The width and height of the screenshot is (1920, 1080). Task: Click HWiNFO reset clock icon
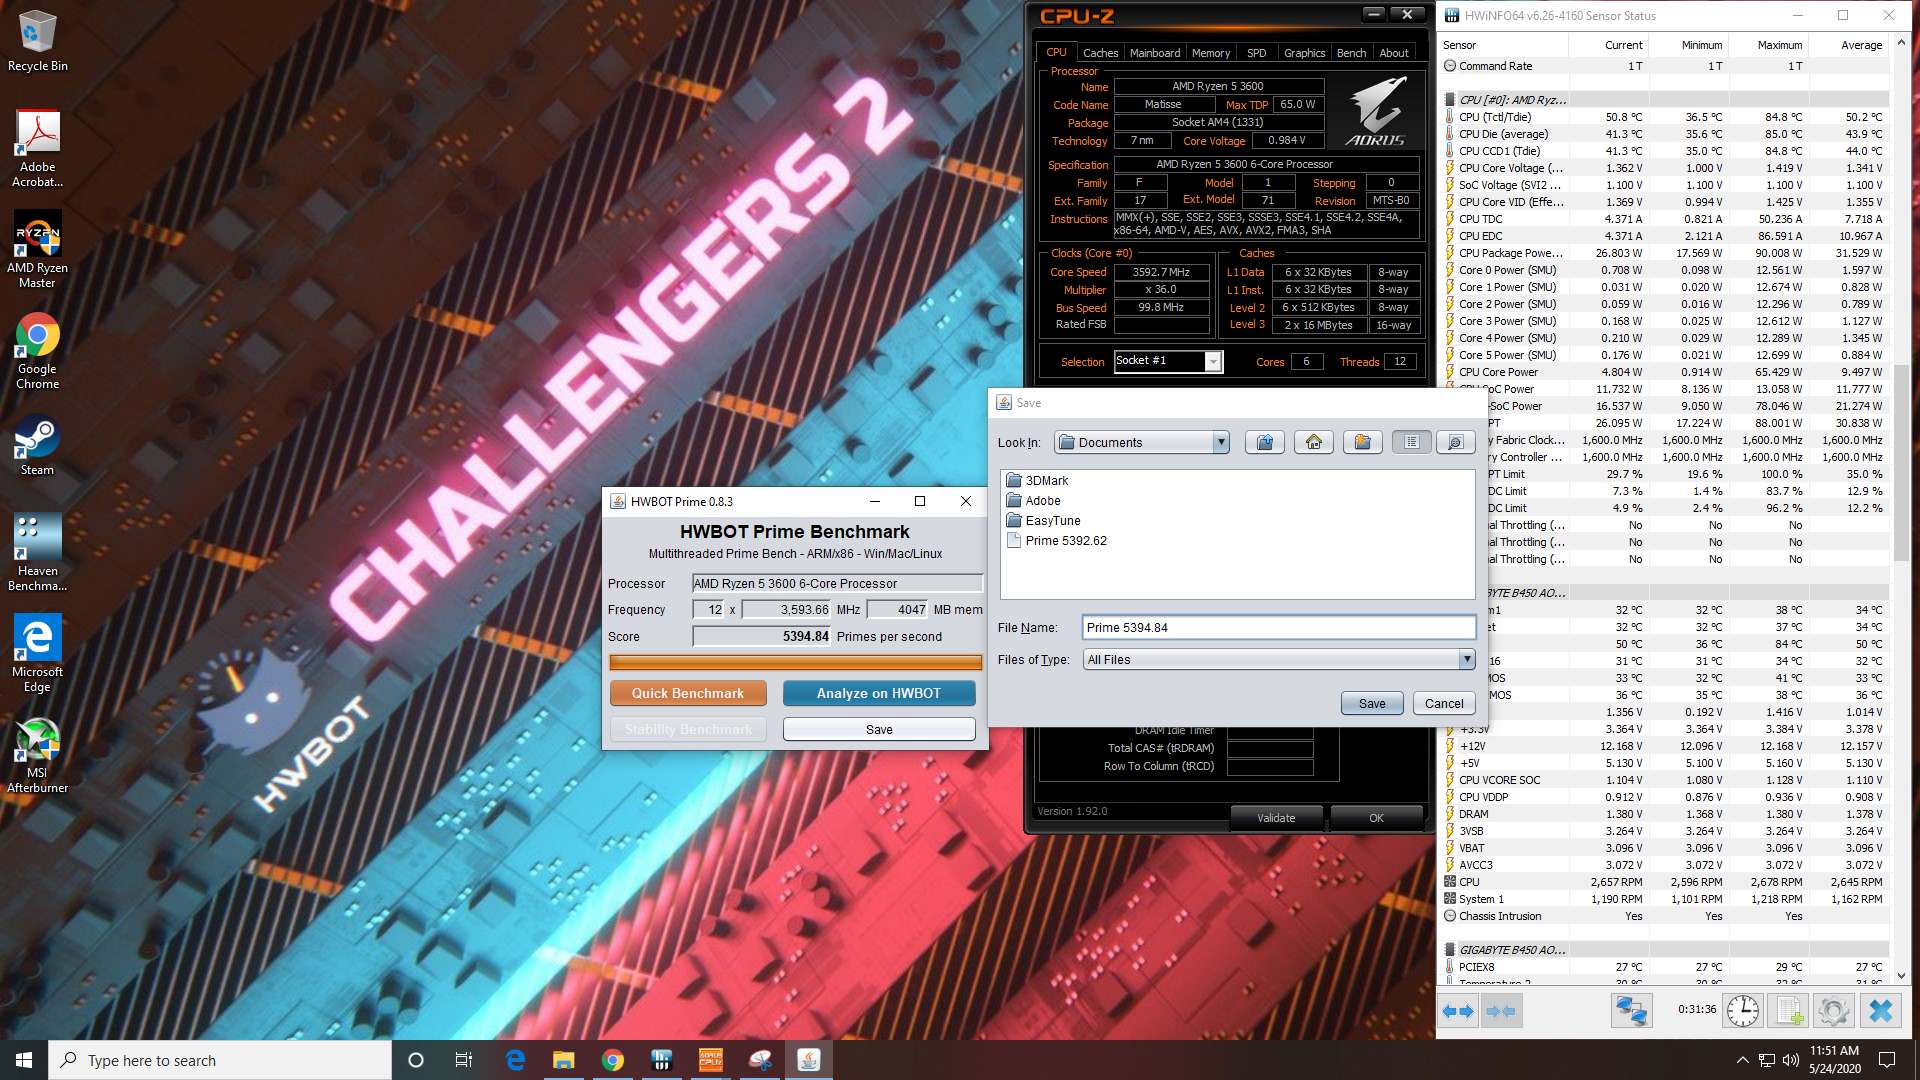pyautogui.click(x=1743, y=1011)
